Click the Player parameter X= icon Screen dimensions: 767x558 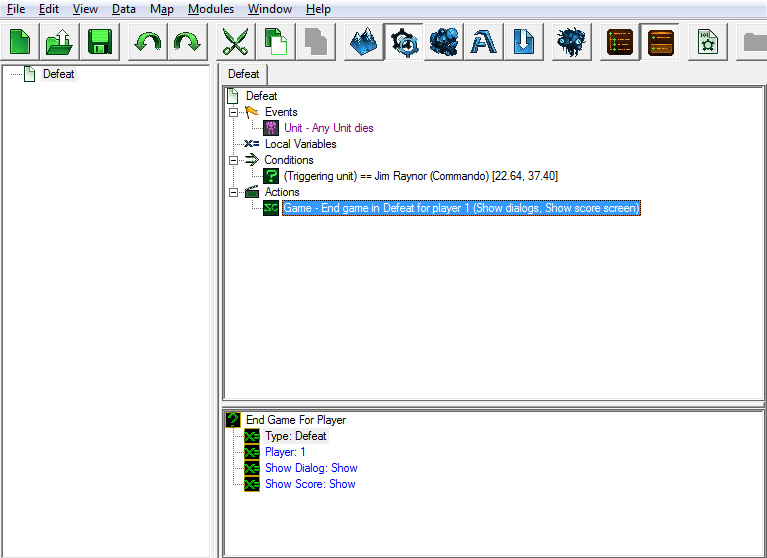point(252,452)
